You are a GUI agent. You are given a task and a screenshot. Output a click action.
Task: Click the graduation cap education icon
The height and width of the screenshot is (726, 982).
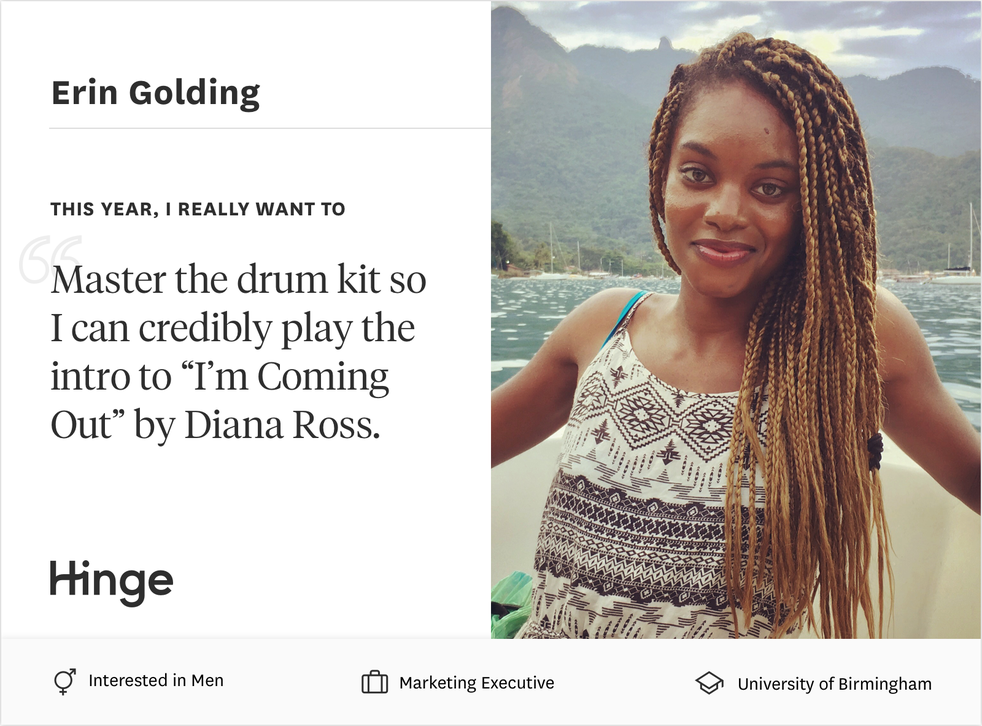coord(709,683)
